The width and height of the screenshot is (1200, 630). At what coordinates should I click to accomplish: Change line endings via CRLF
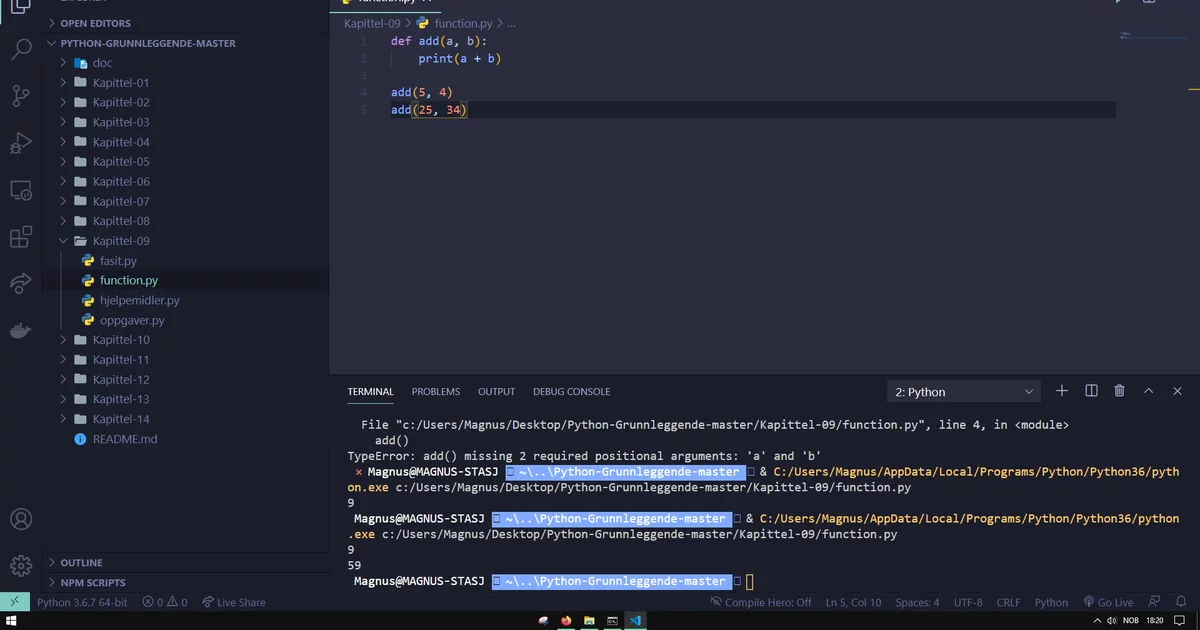pyautogui.click(x=1008, y=602)
